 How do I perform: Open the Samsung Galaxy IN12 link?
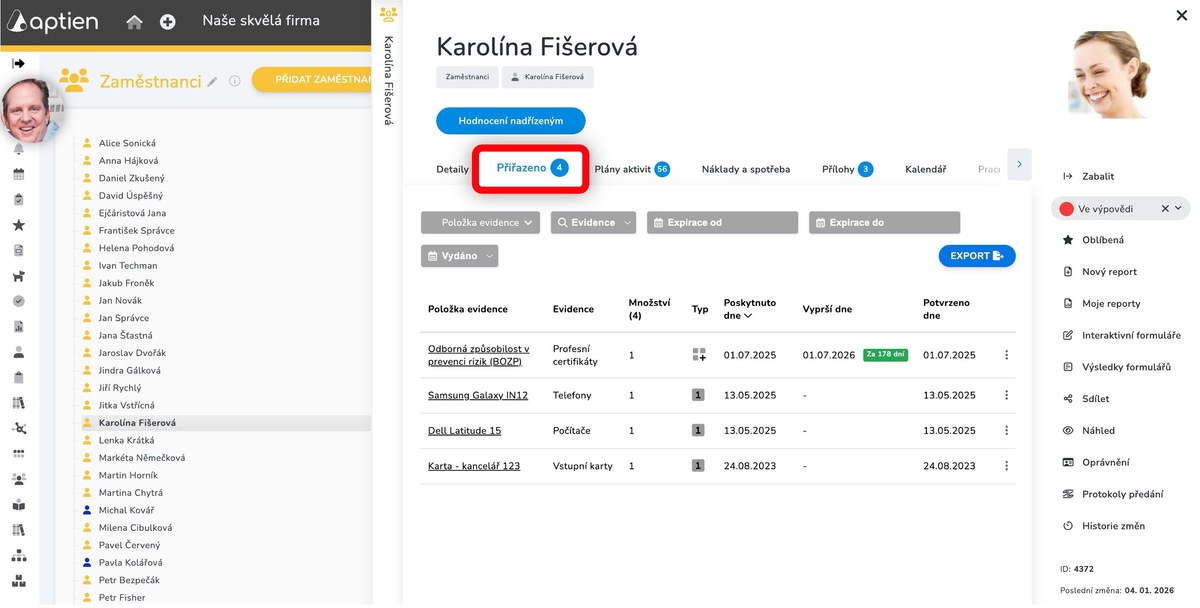click(477, 396)
